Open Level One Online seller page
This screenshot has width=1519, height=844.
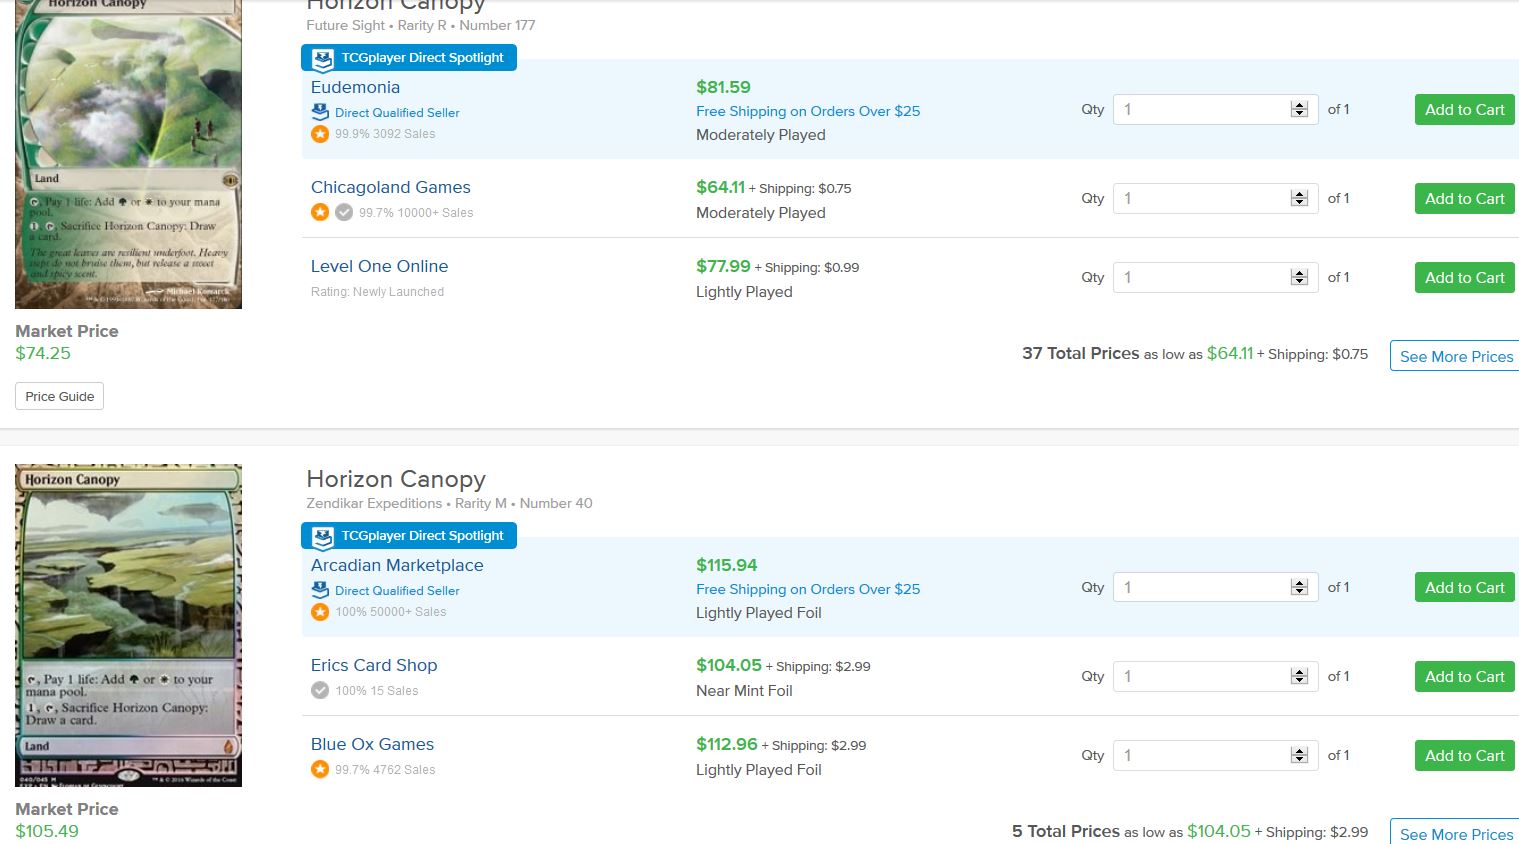click(379, 267)
